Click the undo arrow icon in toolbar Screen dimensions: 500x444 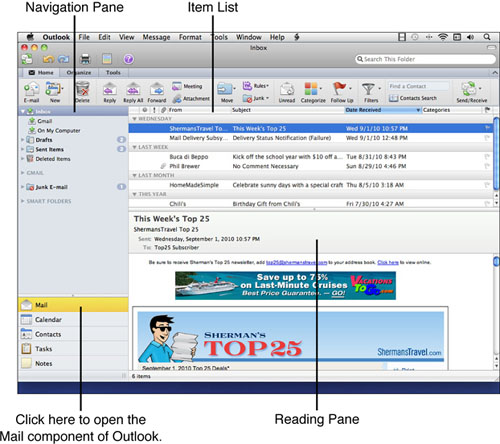[x=48, y=59]
